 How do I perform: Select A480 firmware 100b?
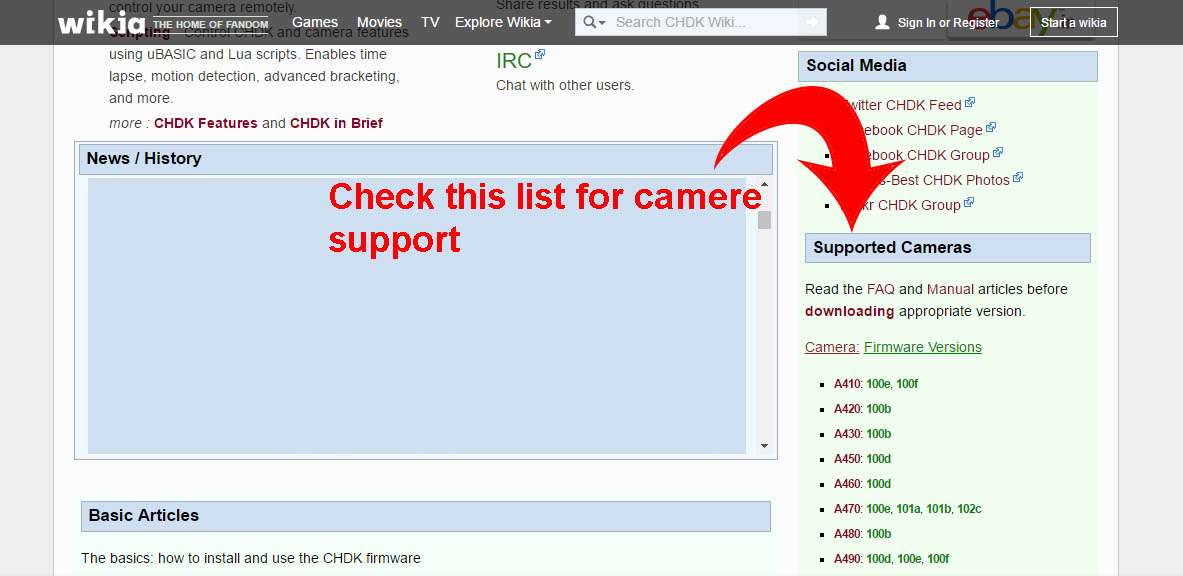[879, 534]
